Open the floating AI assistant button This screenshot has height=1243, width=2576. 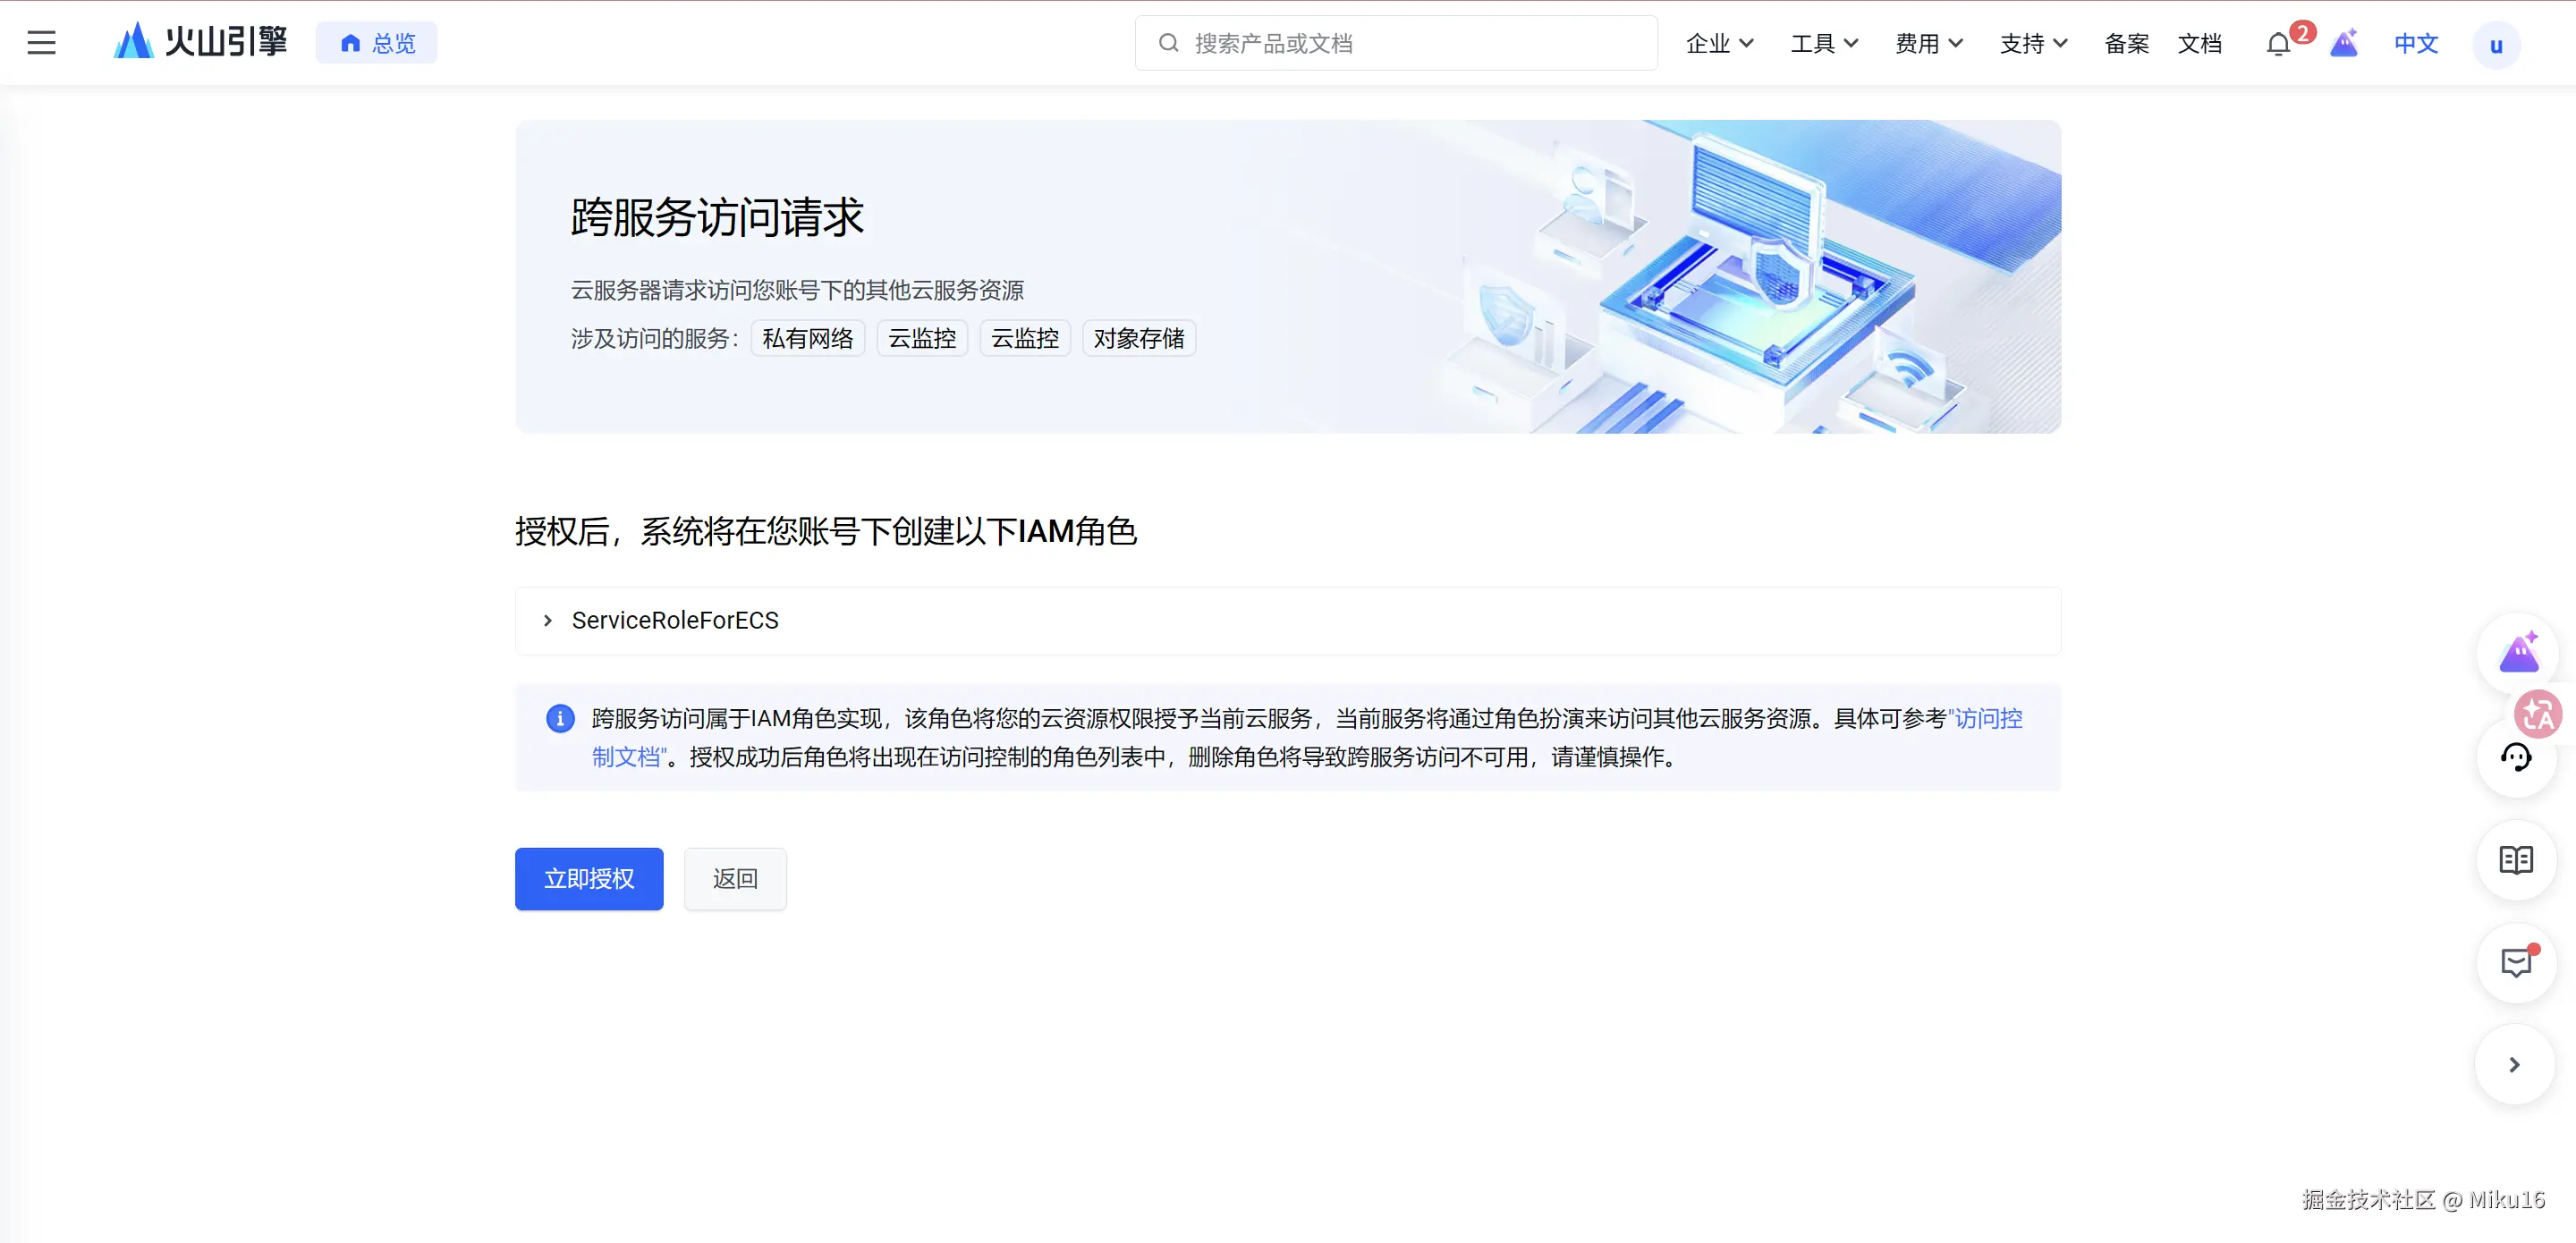[2517, 653]
